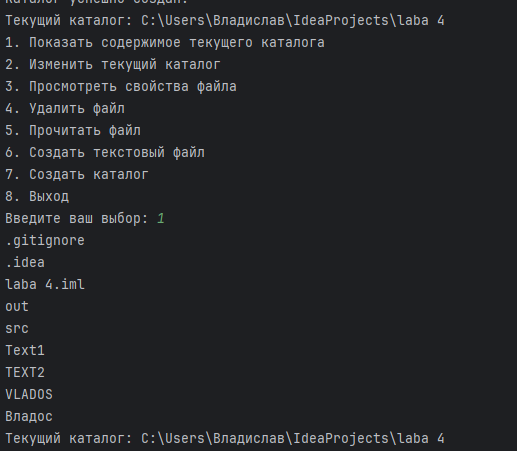Screen dimensions: 517x451
Task: Click the menu line 'Показать содержимое текущего каталога'
Action: [x=165, y=43]
